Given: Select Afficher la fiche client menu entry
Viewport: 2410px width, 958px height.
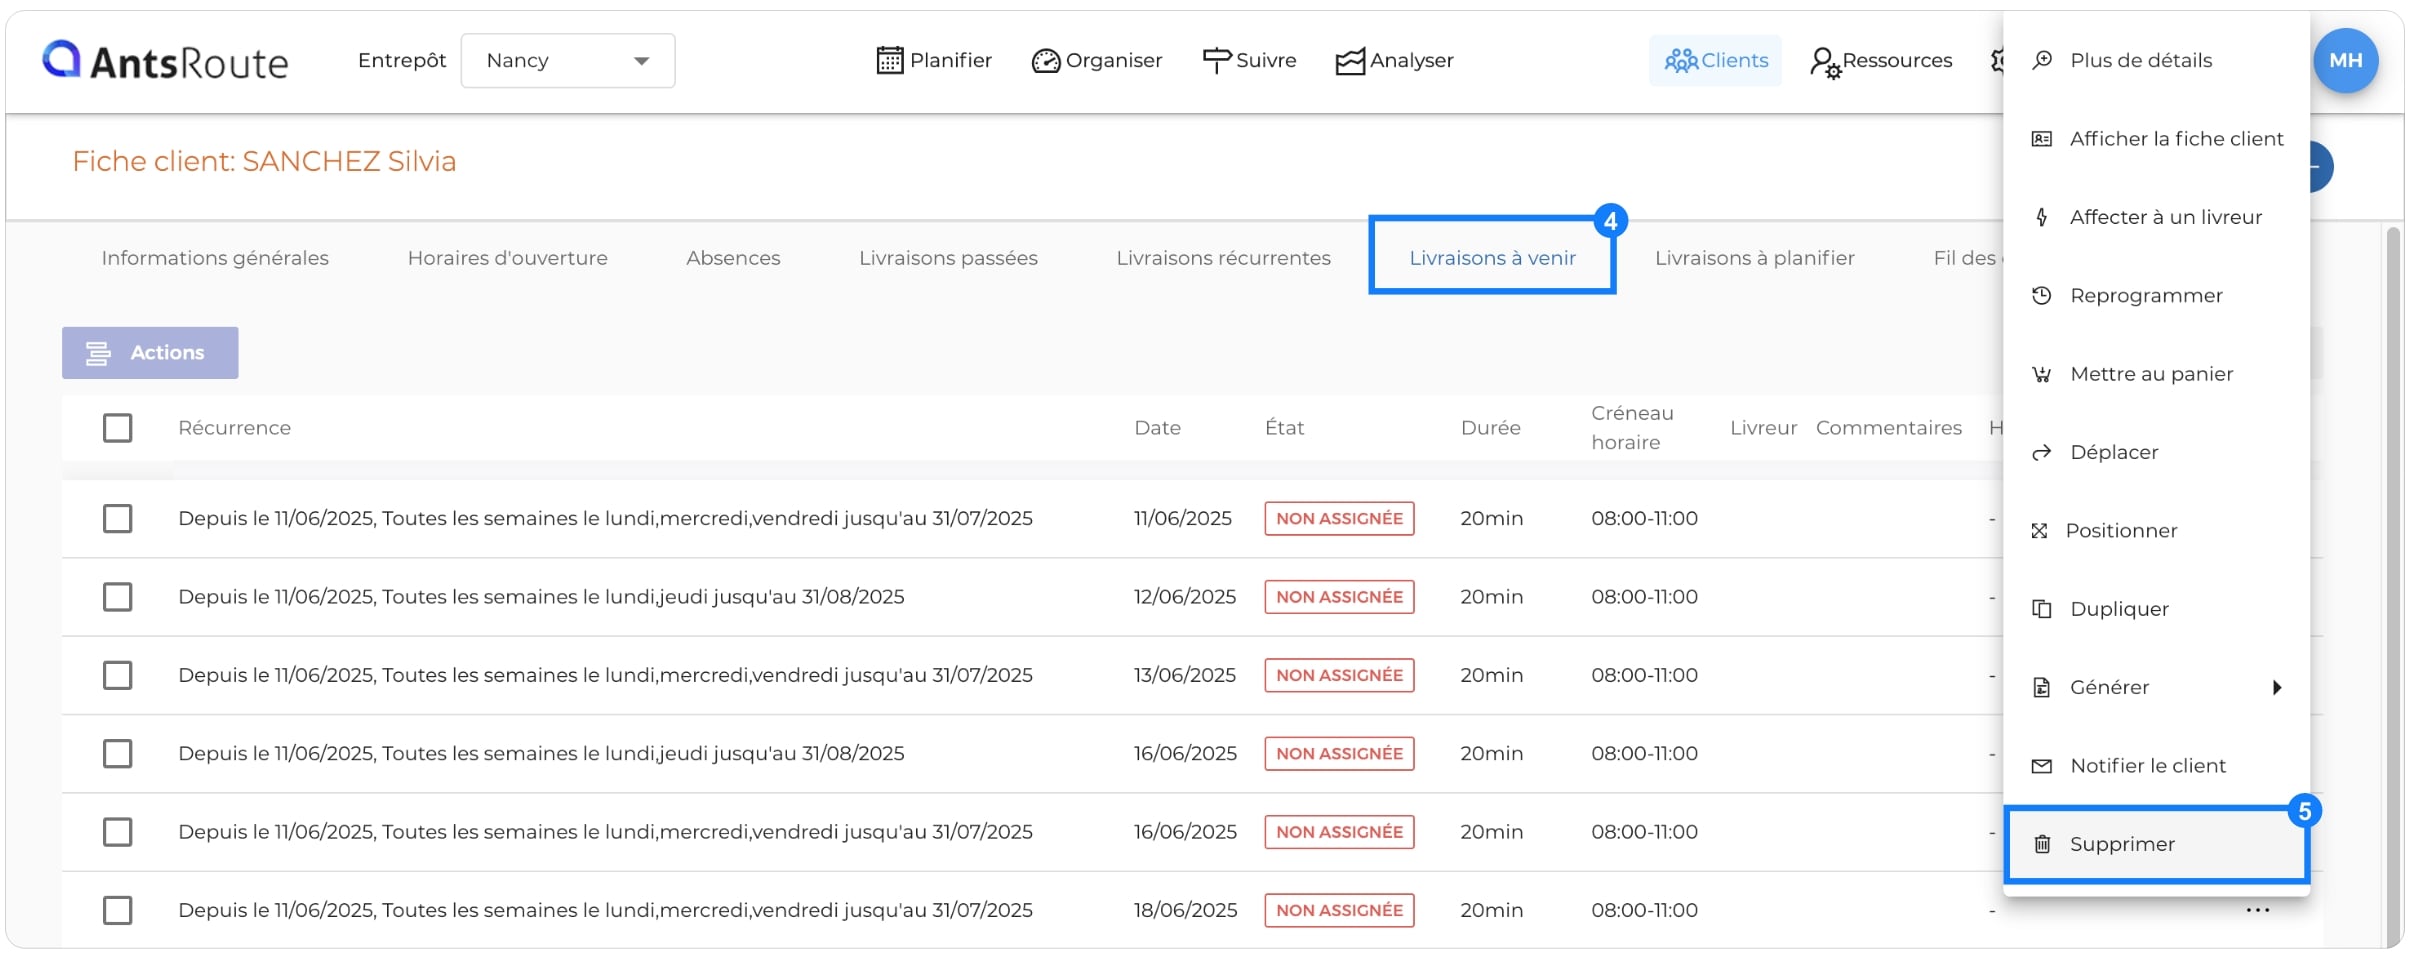Looking at the screenshot, I should (x=2156, y=139).
